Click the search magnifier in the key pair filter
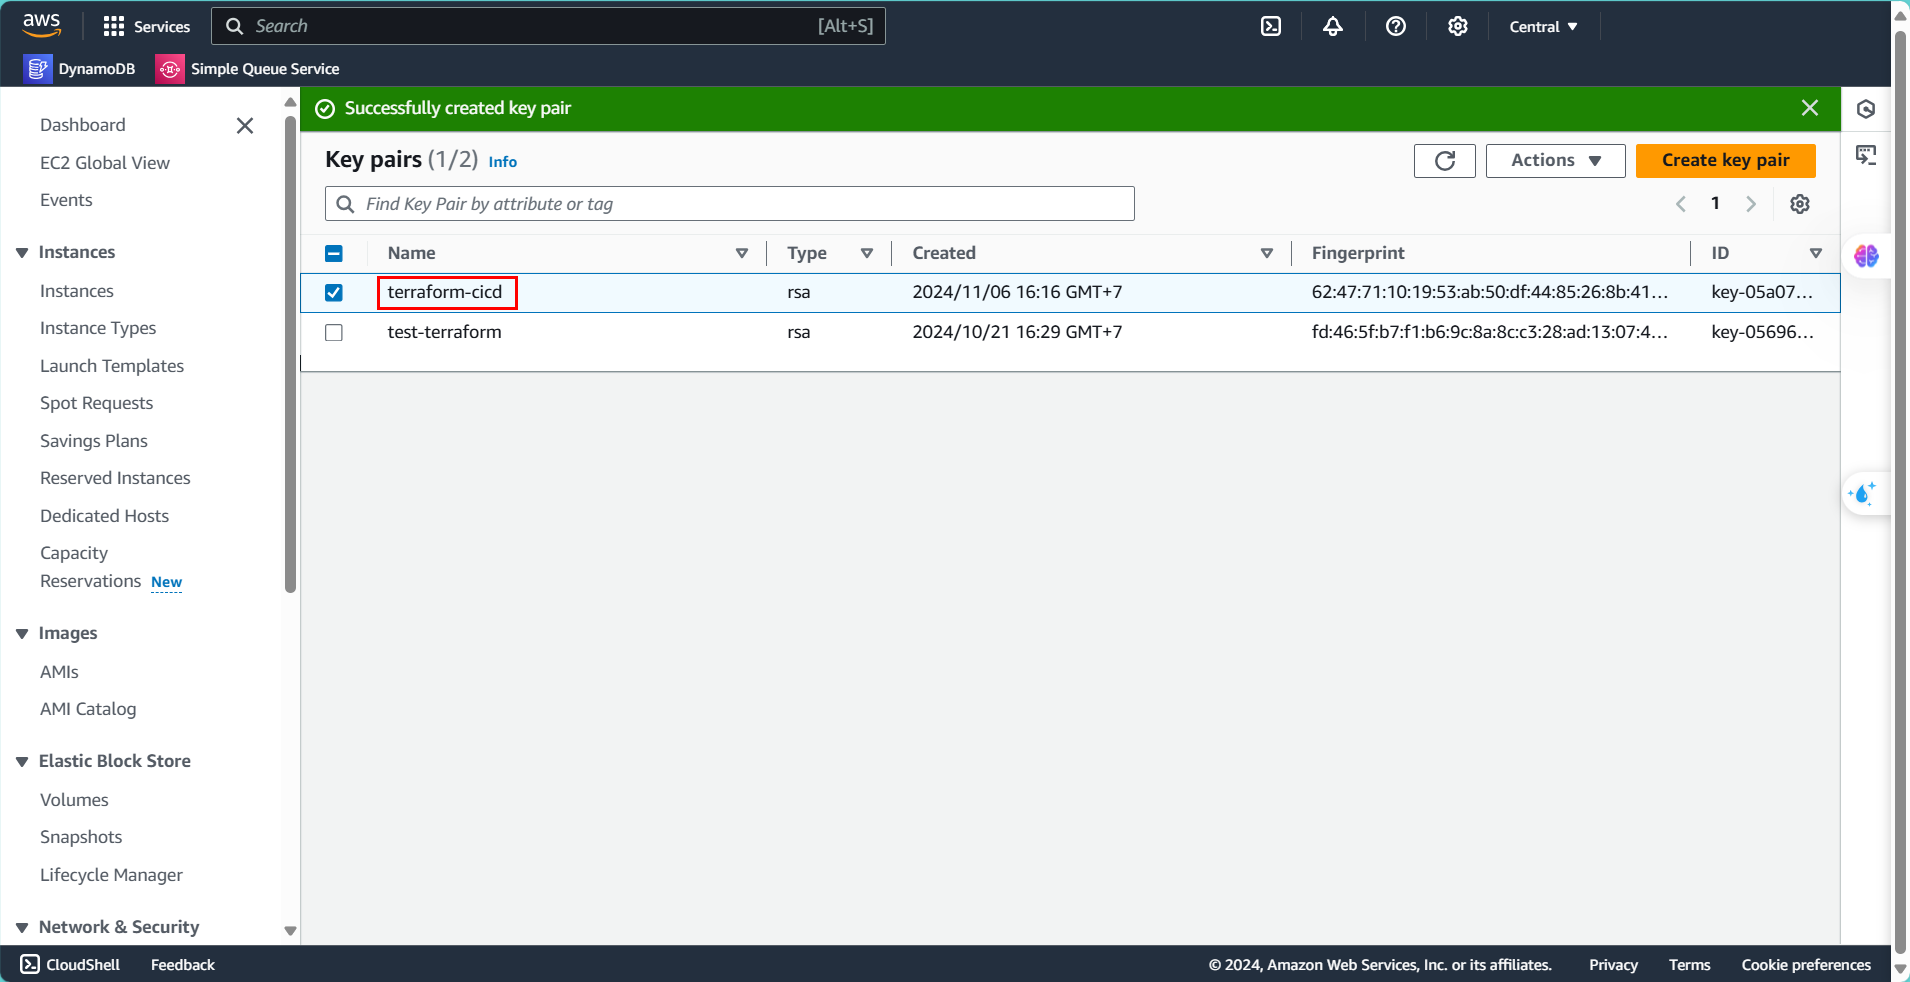This screenshot has height=982, width=1910. pyautogui.click(x=346, y=204)
